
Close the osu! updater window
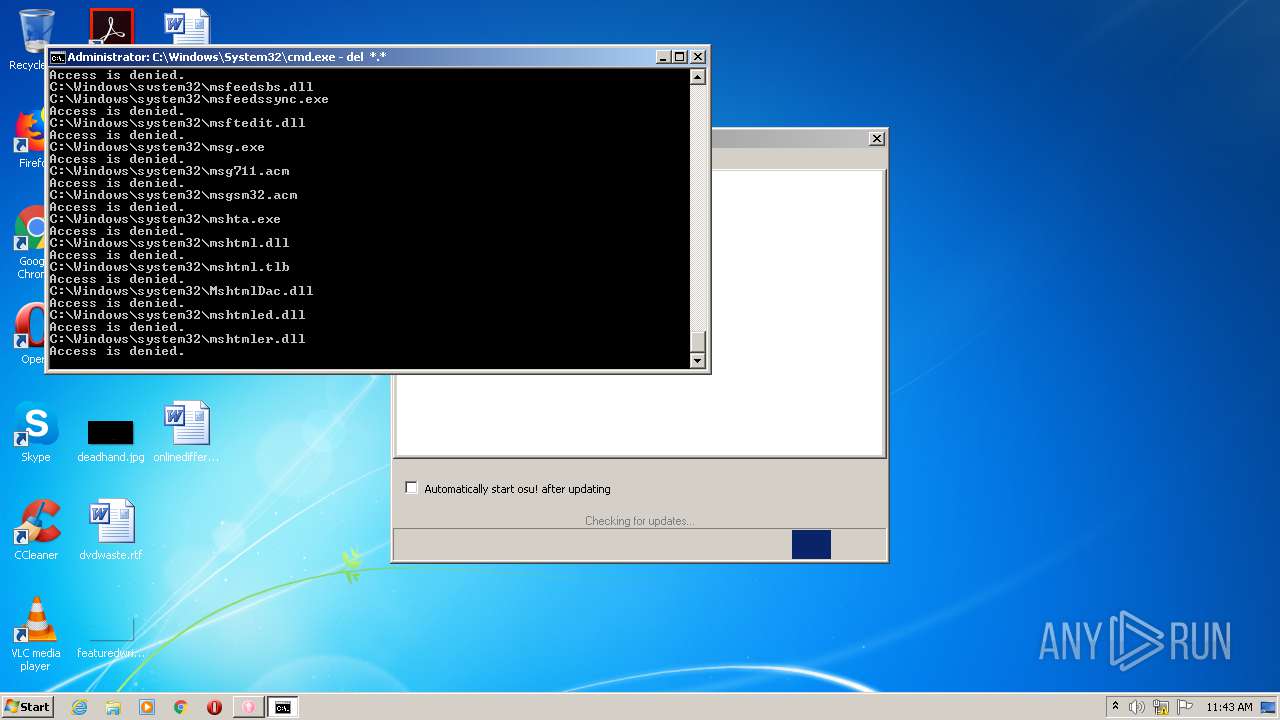click(877, 139)
